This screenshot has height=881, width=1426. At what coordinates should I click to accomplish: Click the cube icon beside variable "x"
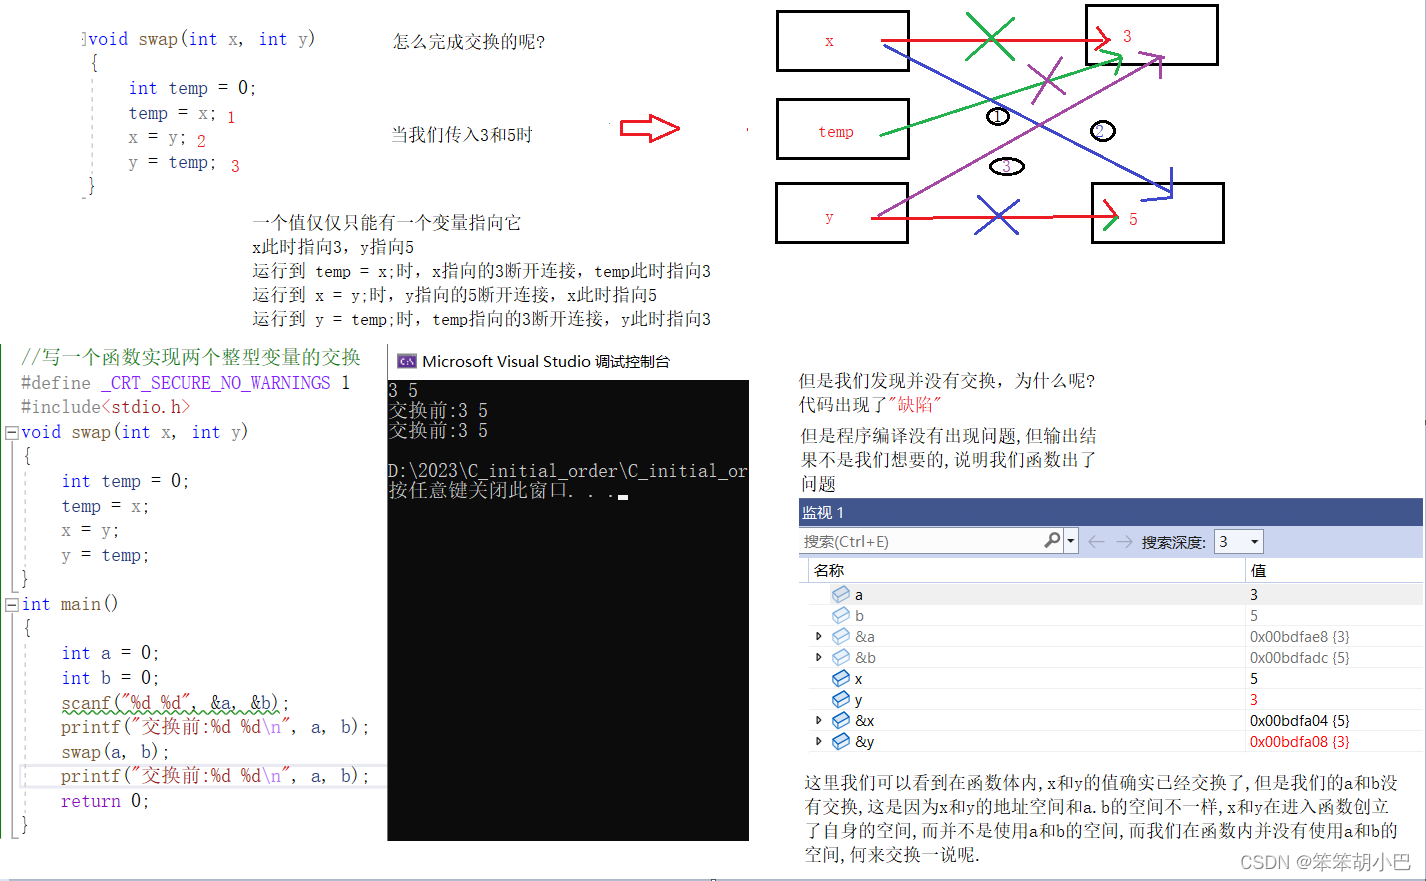(x=840, y=678)
